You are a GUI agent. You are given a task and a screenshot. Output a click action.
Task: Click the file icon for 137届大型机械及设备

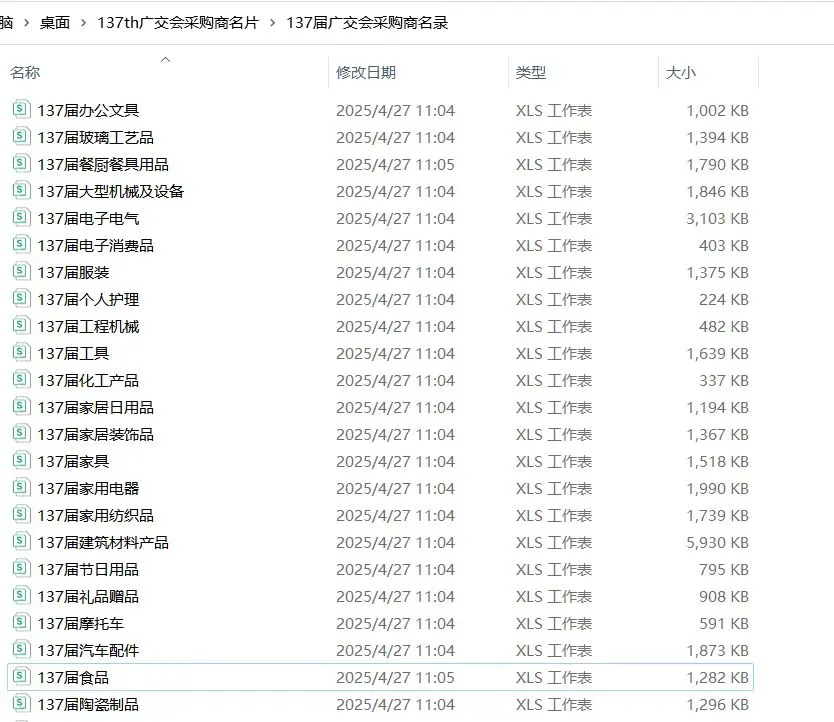point(21,190)
